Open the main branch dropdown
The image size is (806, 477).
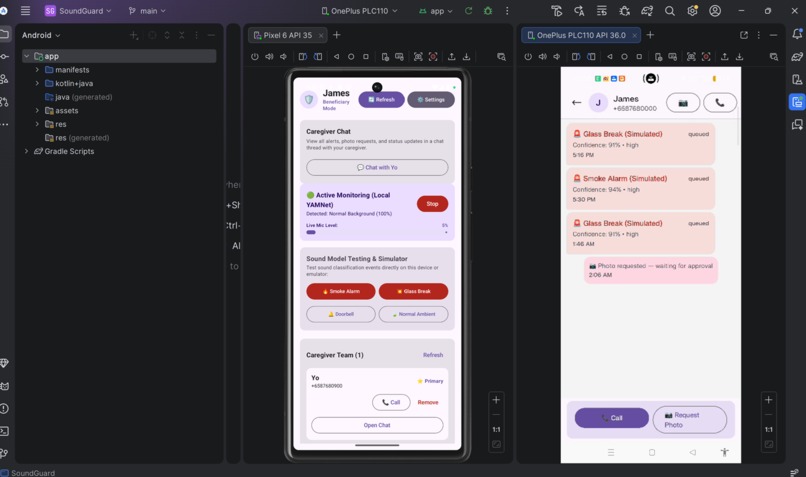pyautogui.click(x=147, y=11)
